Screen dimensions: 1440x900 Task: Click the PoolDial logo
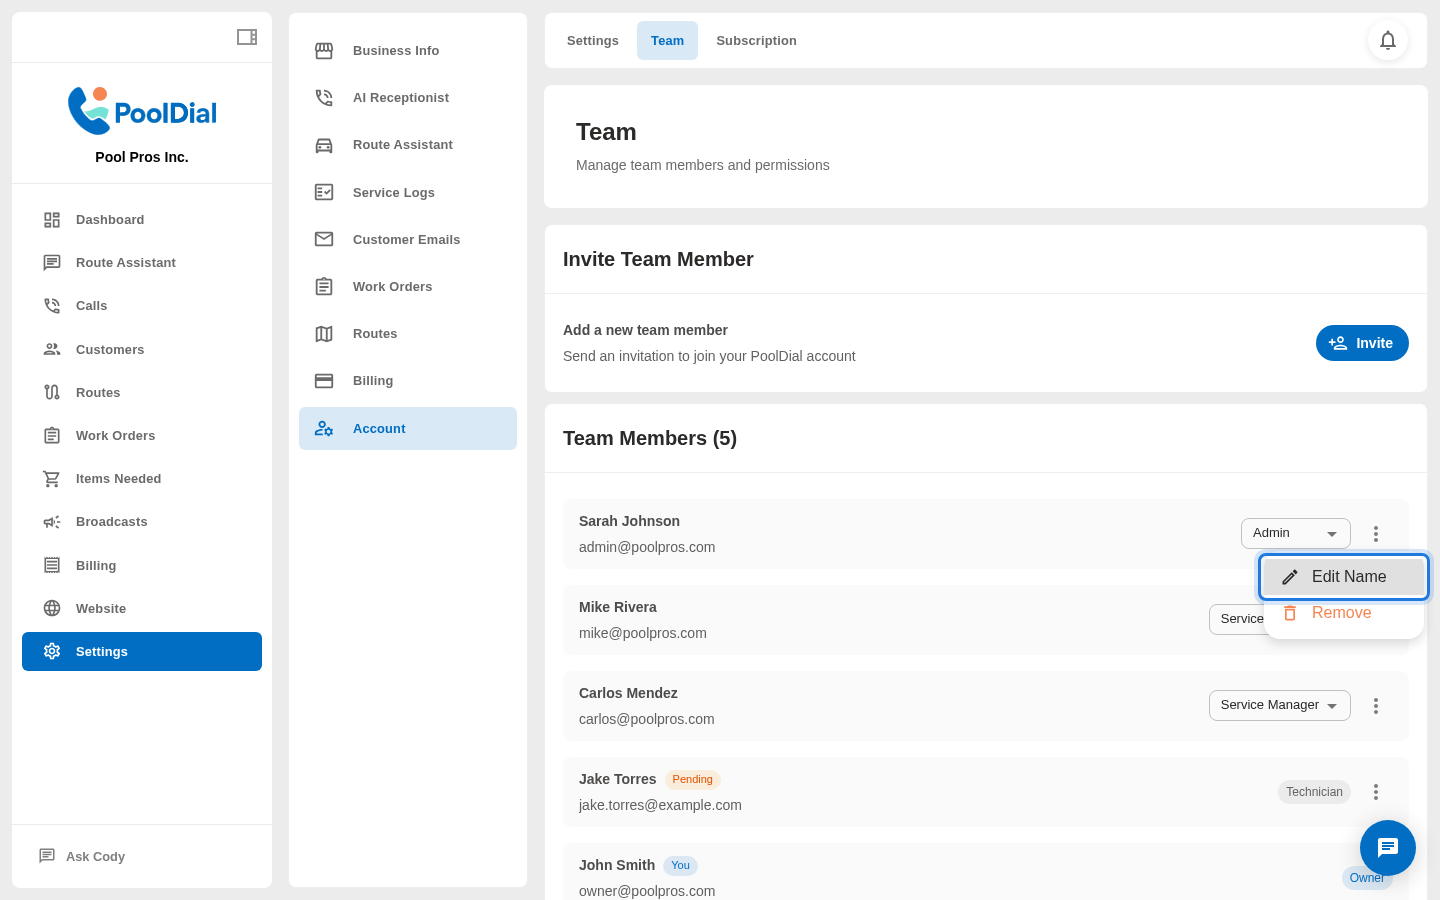pos(142,111)
